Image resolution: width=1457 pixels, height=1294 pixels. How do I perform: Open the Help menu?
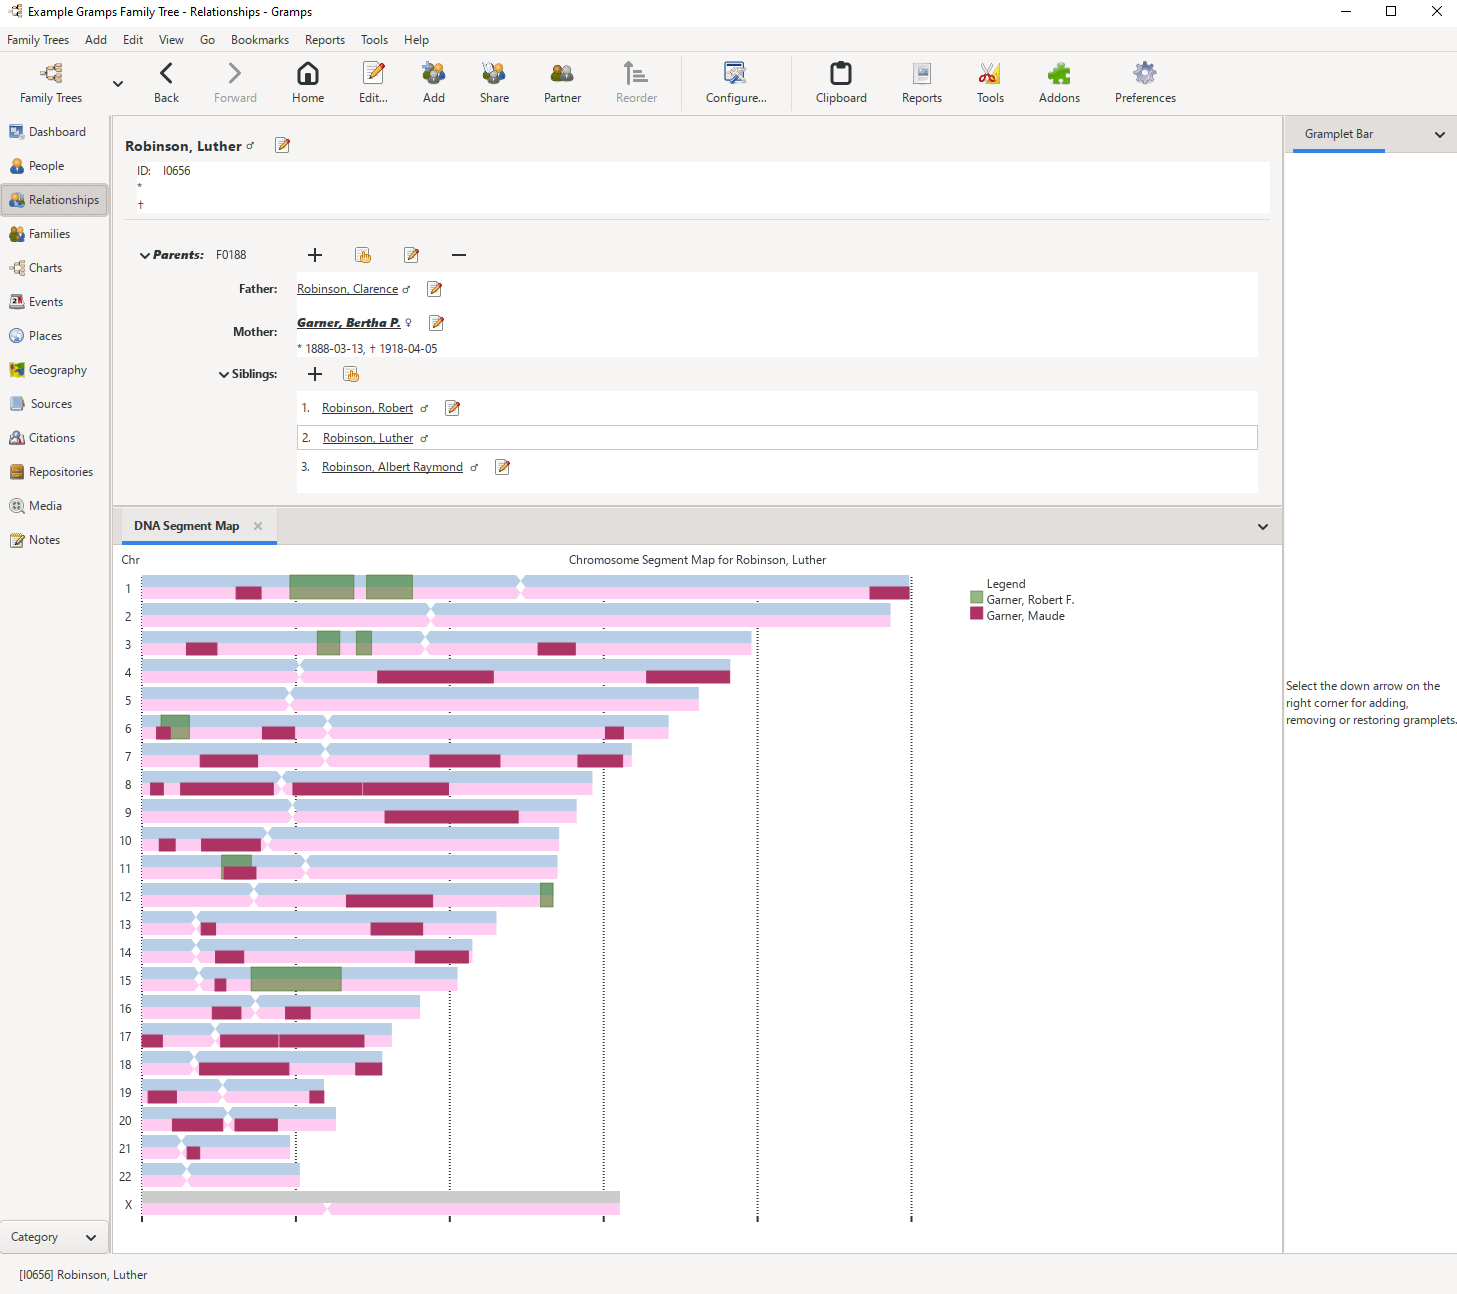tap(416, 40)
